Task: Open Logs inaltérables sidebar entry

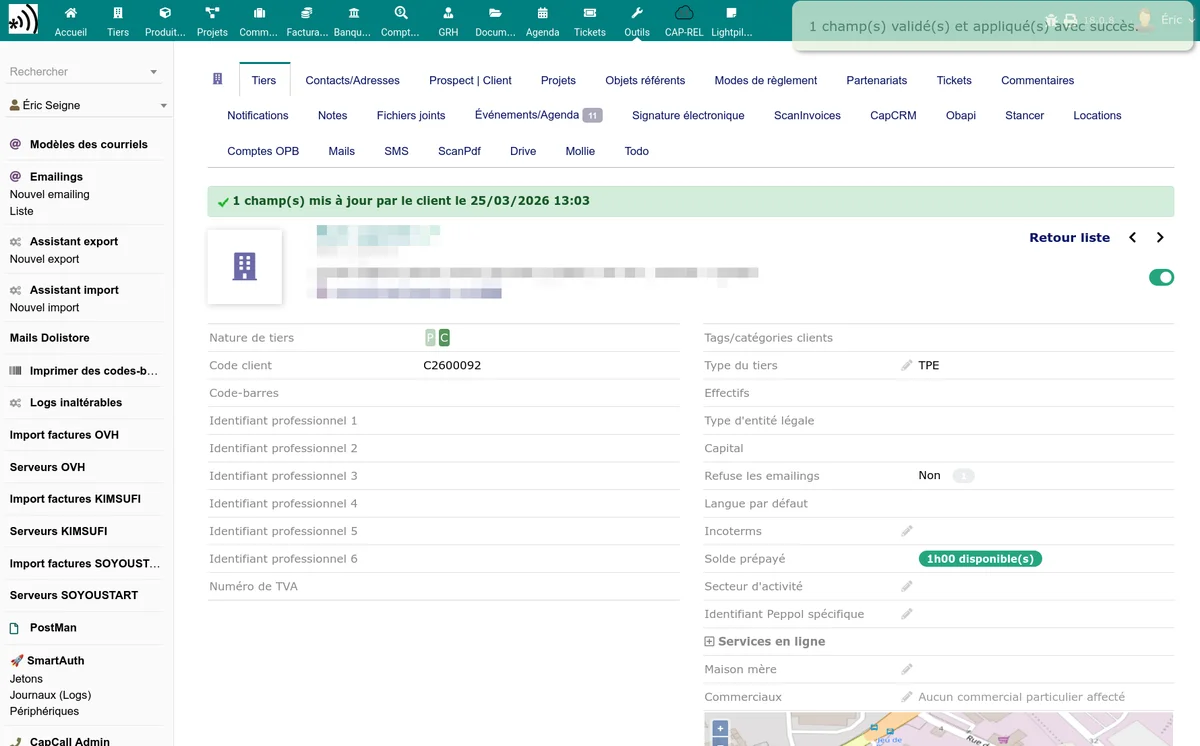Action: click(x=76, y=403)
